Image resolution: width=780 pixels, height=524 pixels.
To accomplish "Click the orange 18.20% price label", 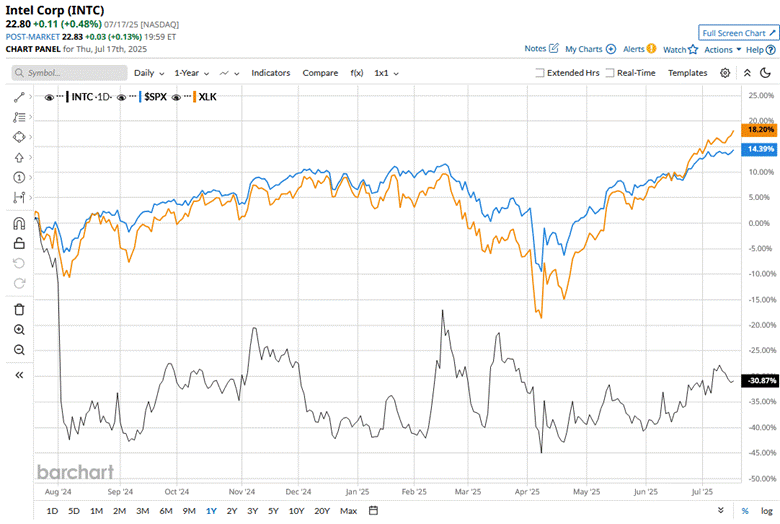I will (759, 130).
